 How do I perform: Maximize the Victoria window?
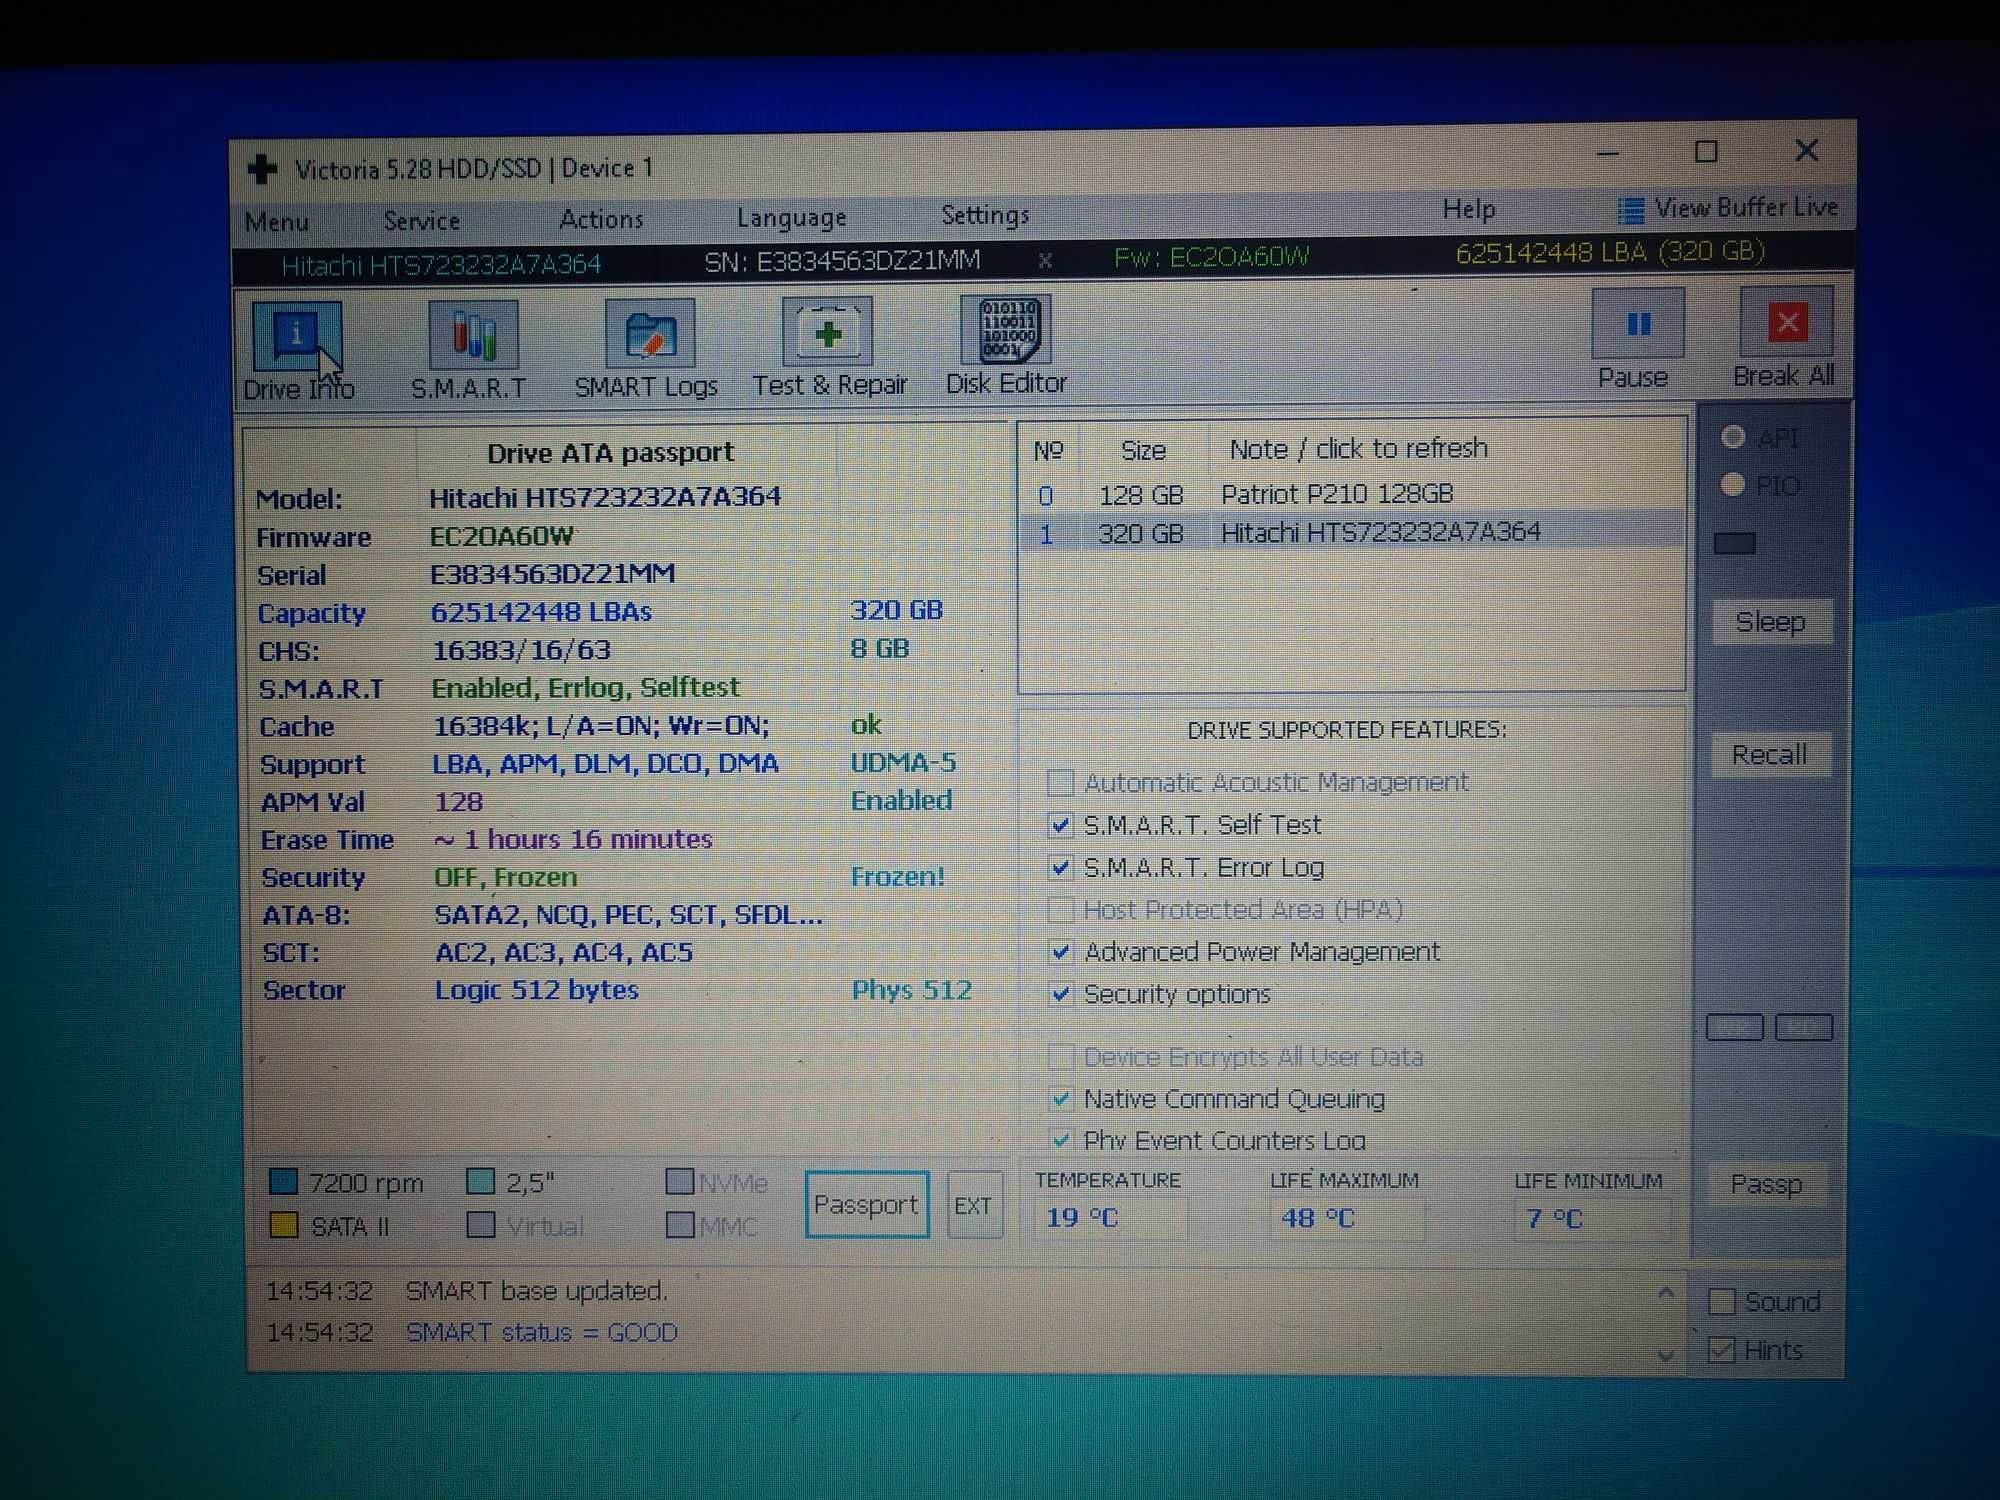[1706, 152]
